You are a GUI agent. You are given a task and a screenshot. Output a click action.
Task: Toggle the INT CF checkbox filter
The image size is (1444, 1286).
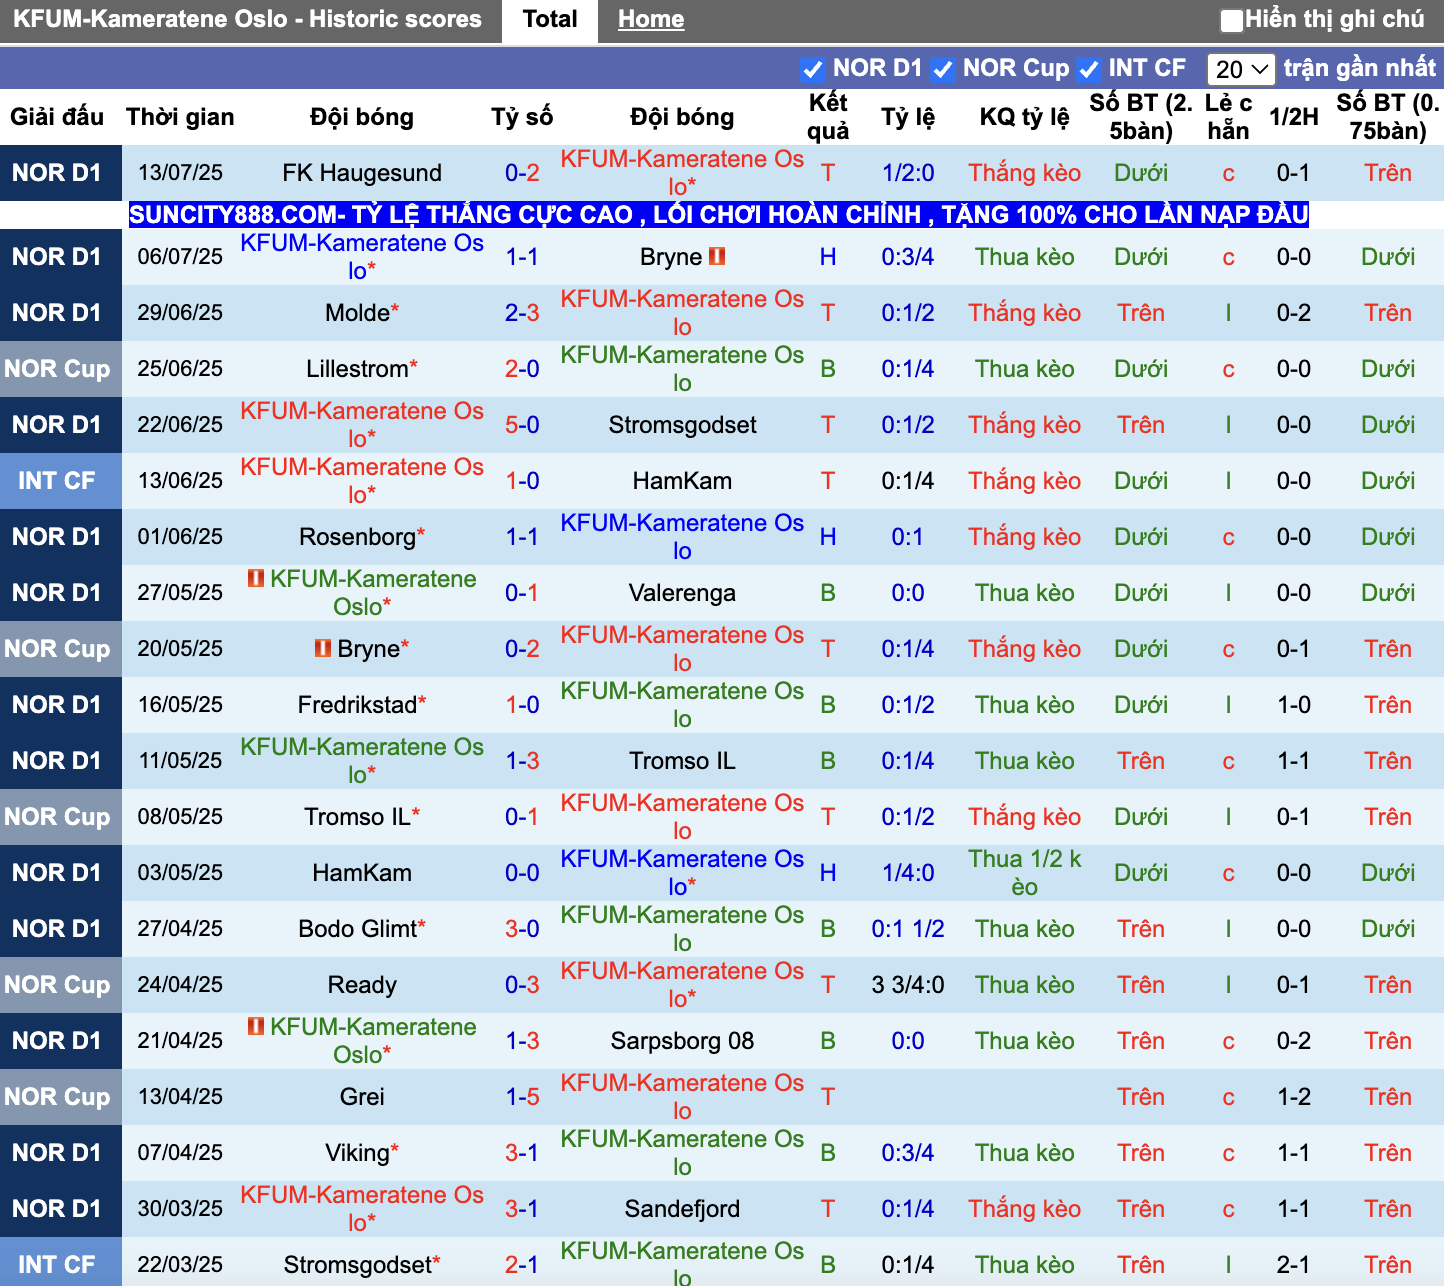1089,70
